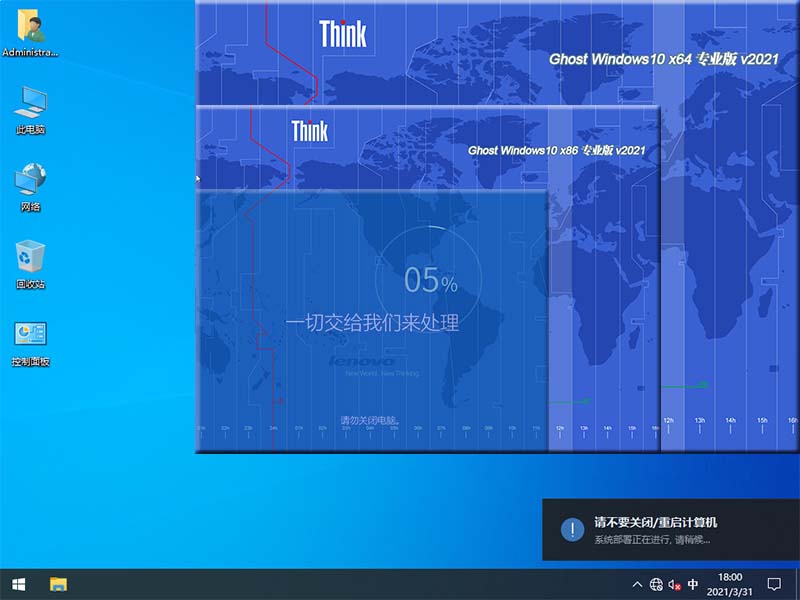Show hidden tray icons chevron
Viewport: 800px width, 600px height.
(637, 584)
